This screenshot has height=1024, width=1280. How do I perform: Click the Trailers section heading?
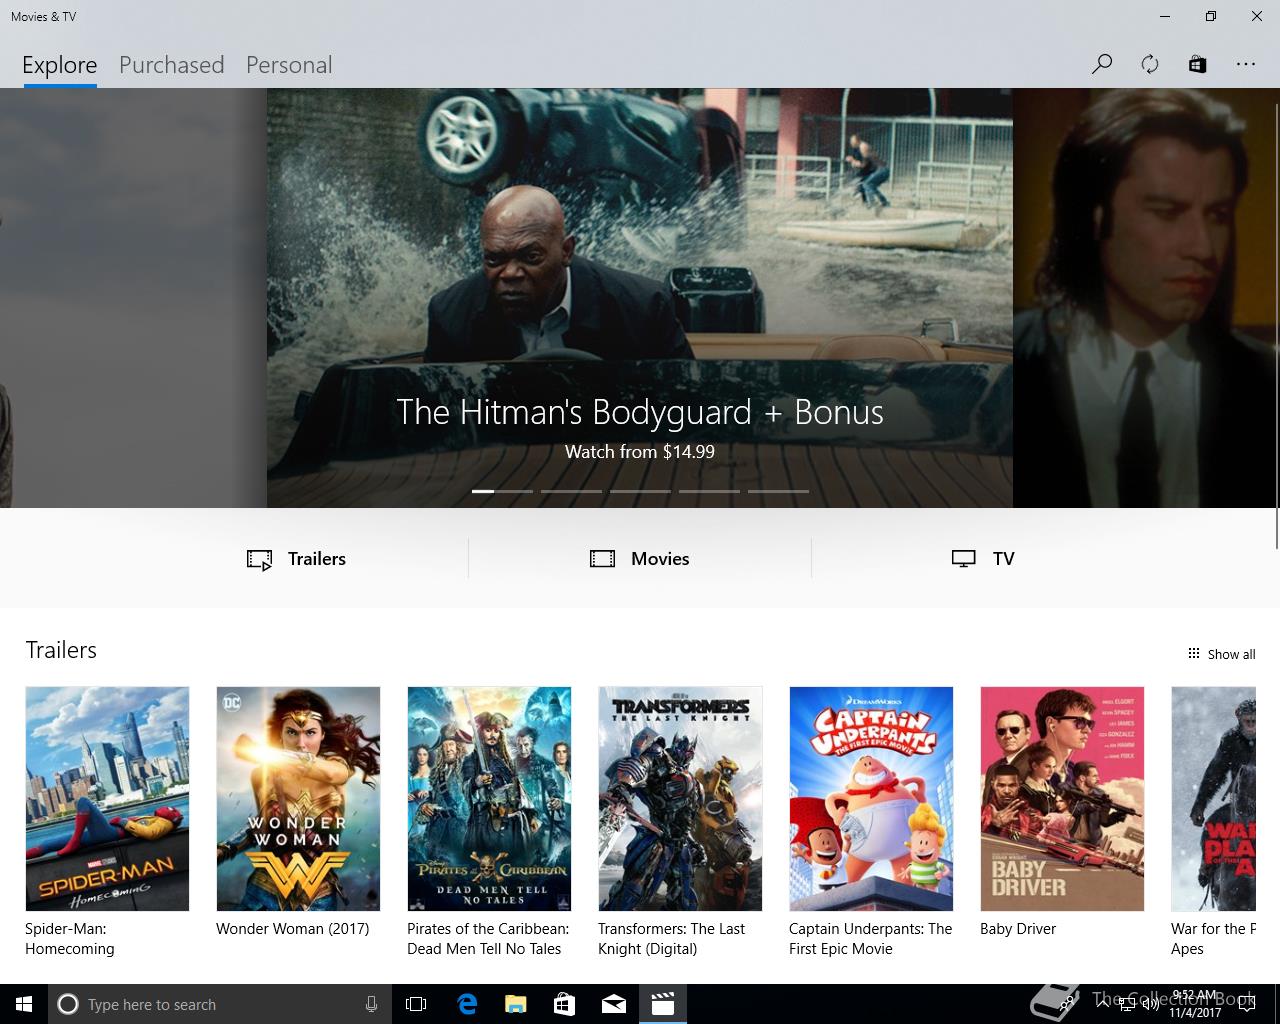pyautogui.click(x=61, y=650)
